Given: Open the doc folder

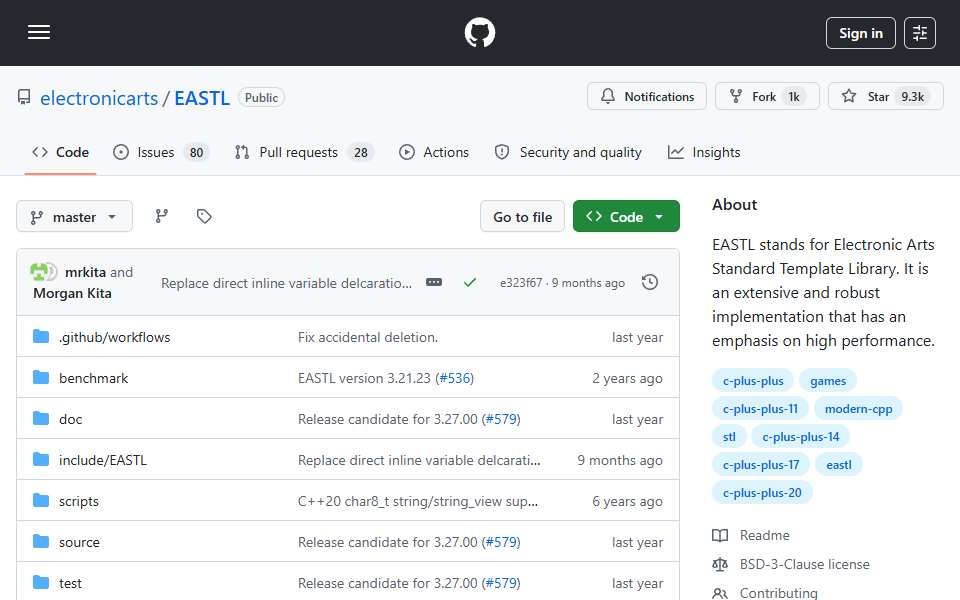Looking at the screenshot, I should [70, 419].
